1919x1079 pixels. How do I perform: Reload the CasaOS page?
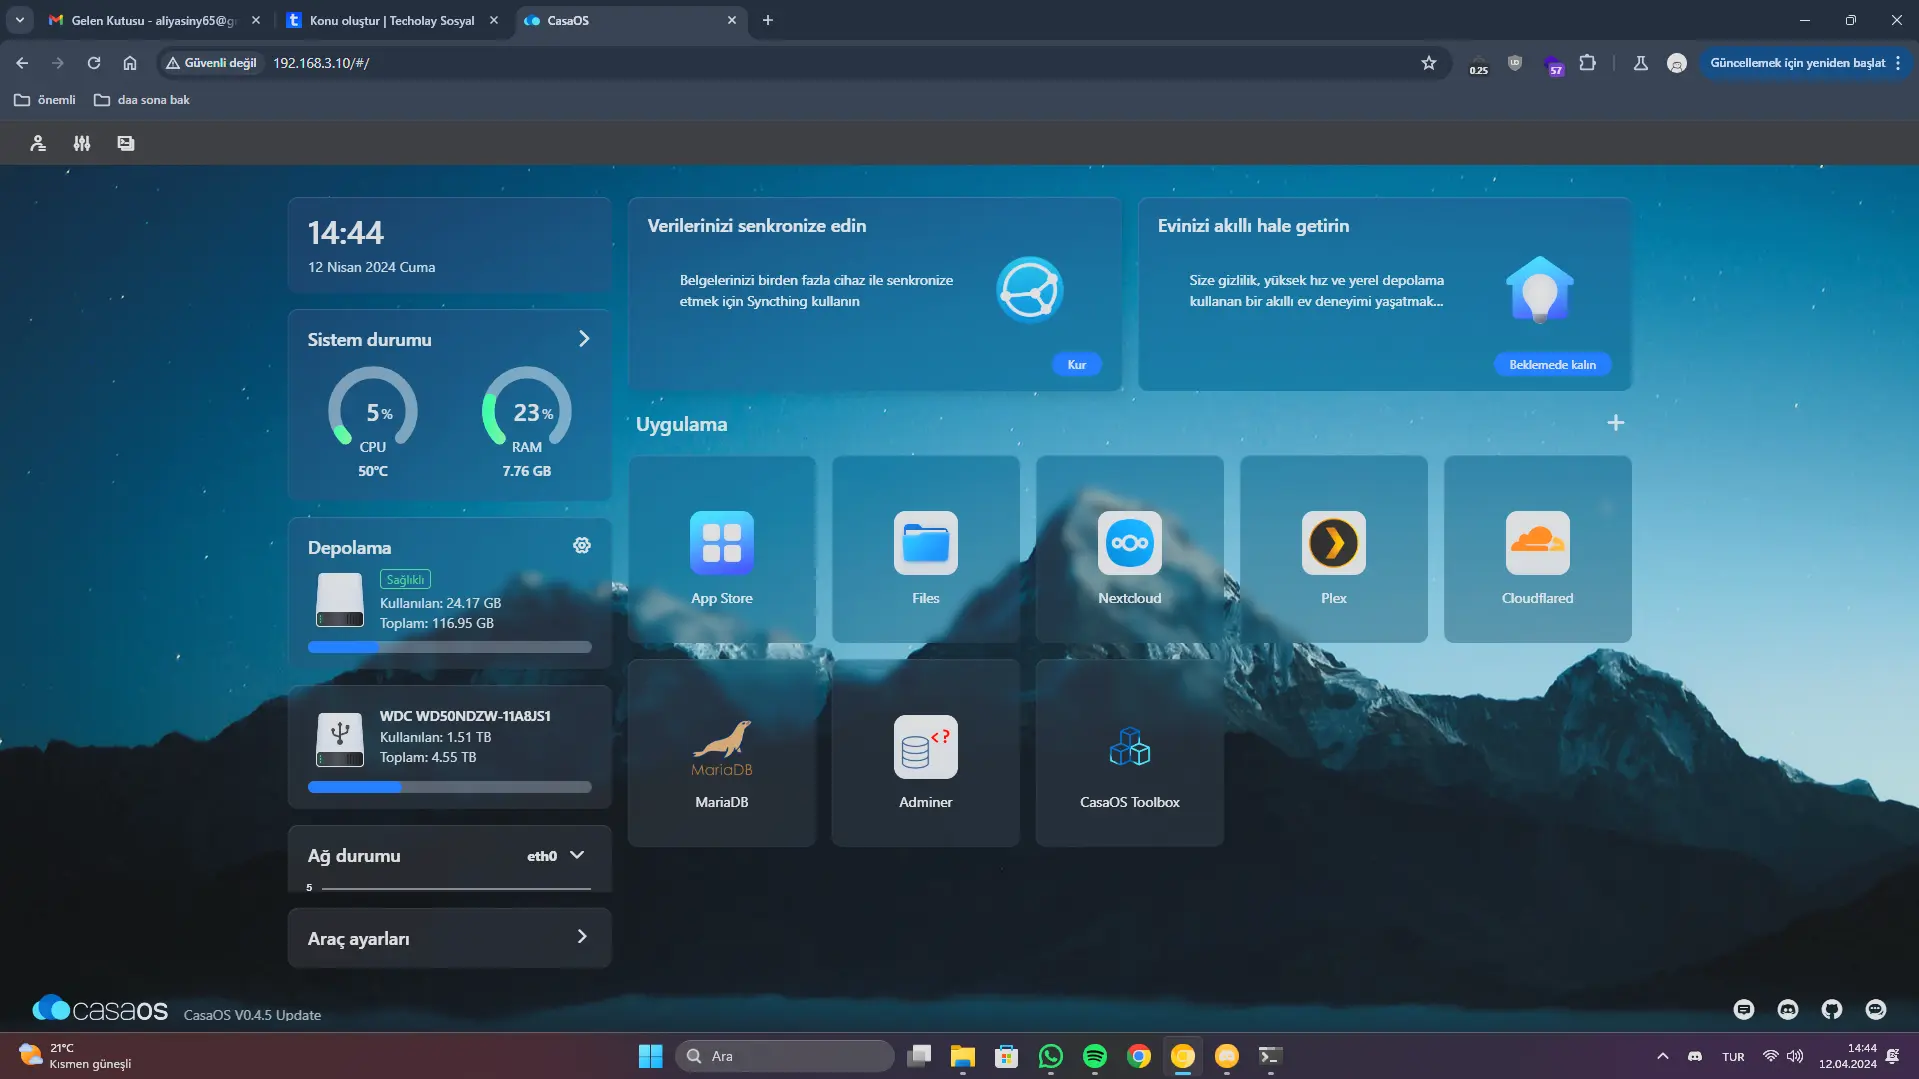coord(94,63)
